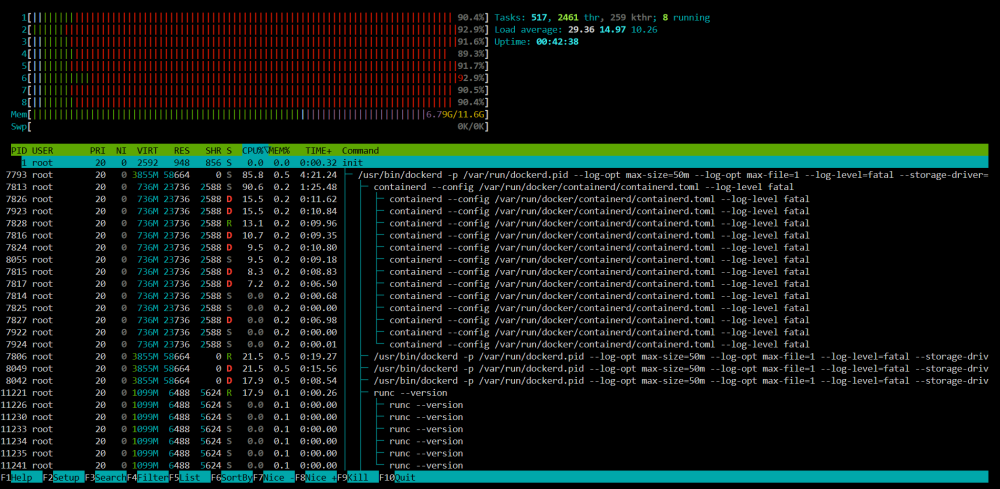Select runc thread PID 11241

(494, 465)
